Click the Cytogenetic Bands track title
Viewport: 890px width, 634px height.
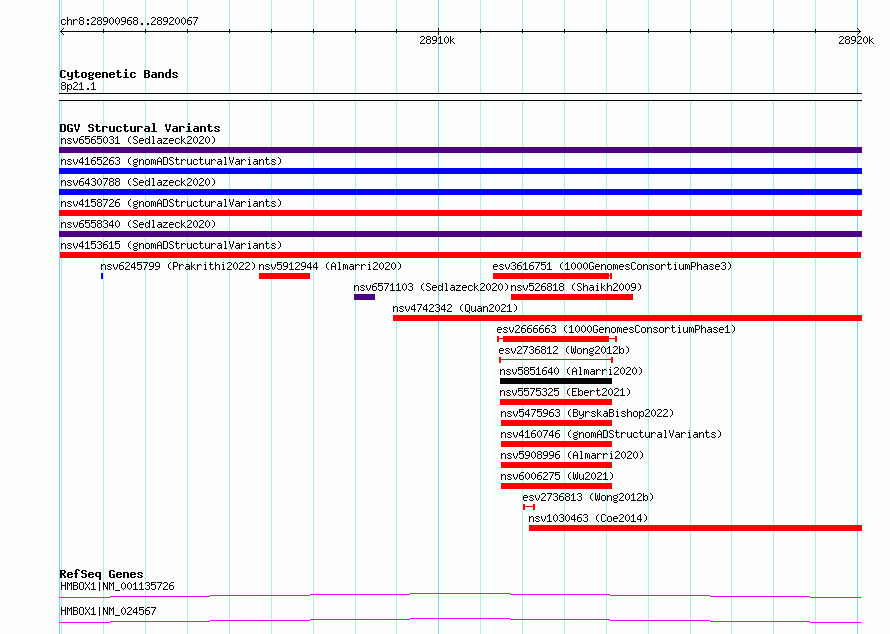pyautogui.click(x=119, y=74)
